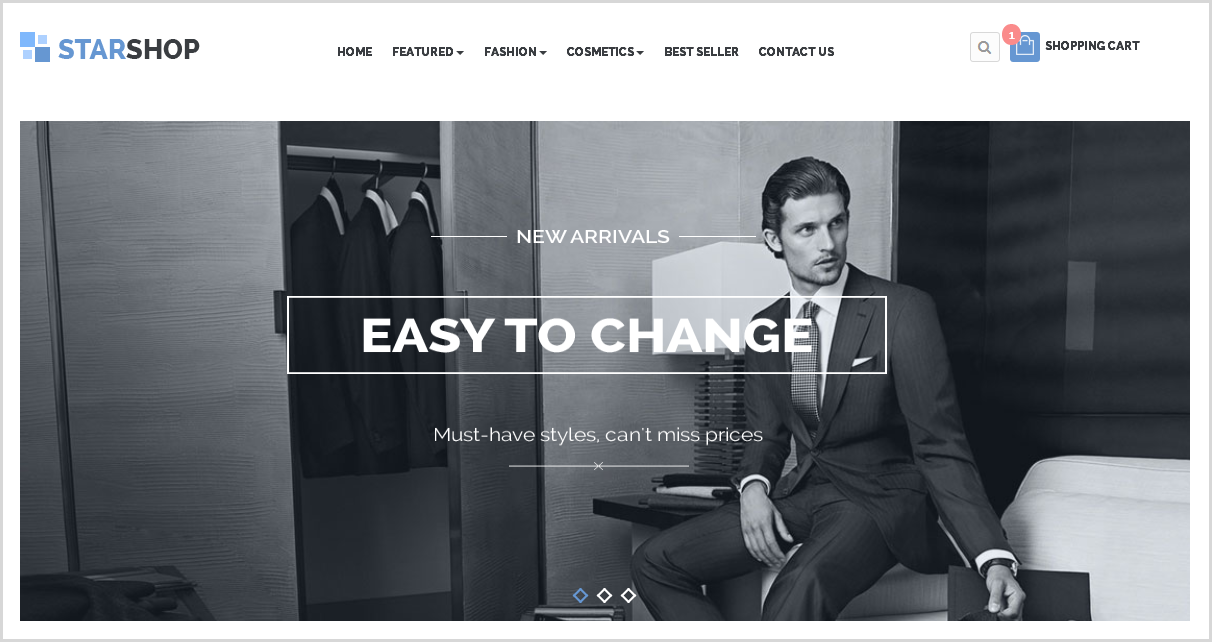Viewport: 1212px width, 642px height.
Task: Go to the Home menu item
Action: pos(354,52)
